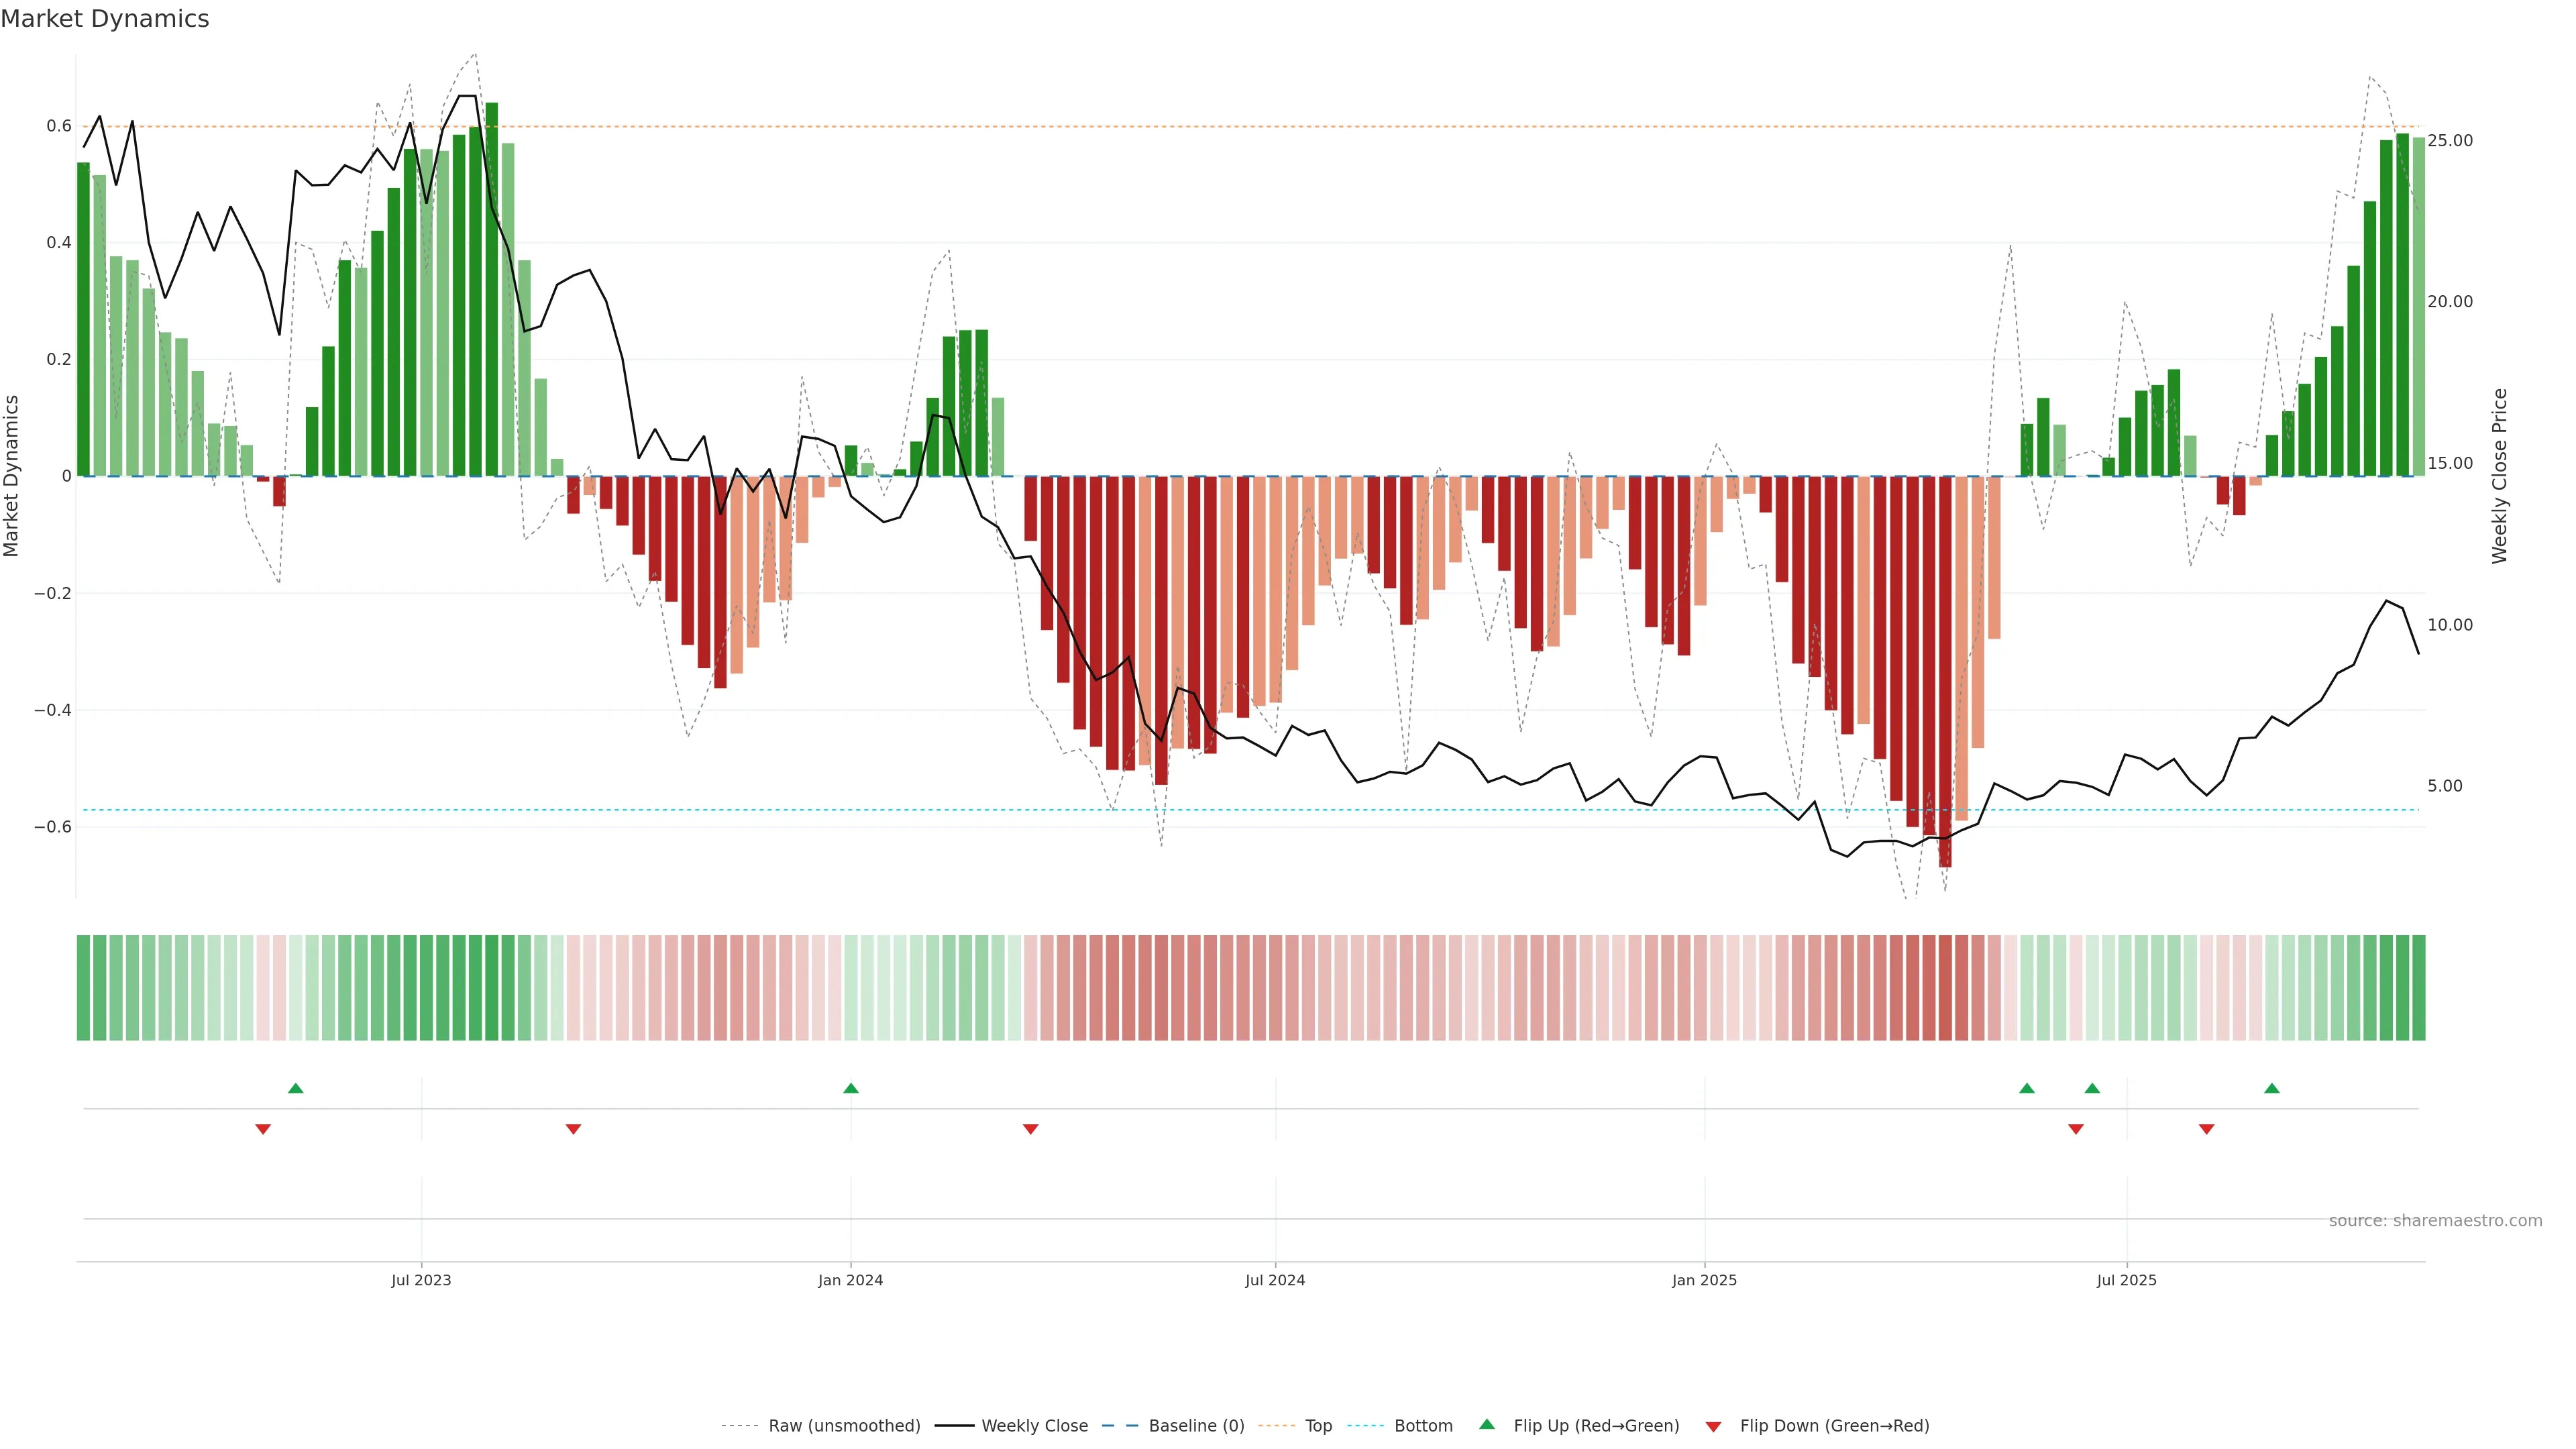Click the leftmost green heatmap strip cell
The height and width of the screenshot is (1449, 2576).
pos(84,987)
